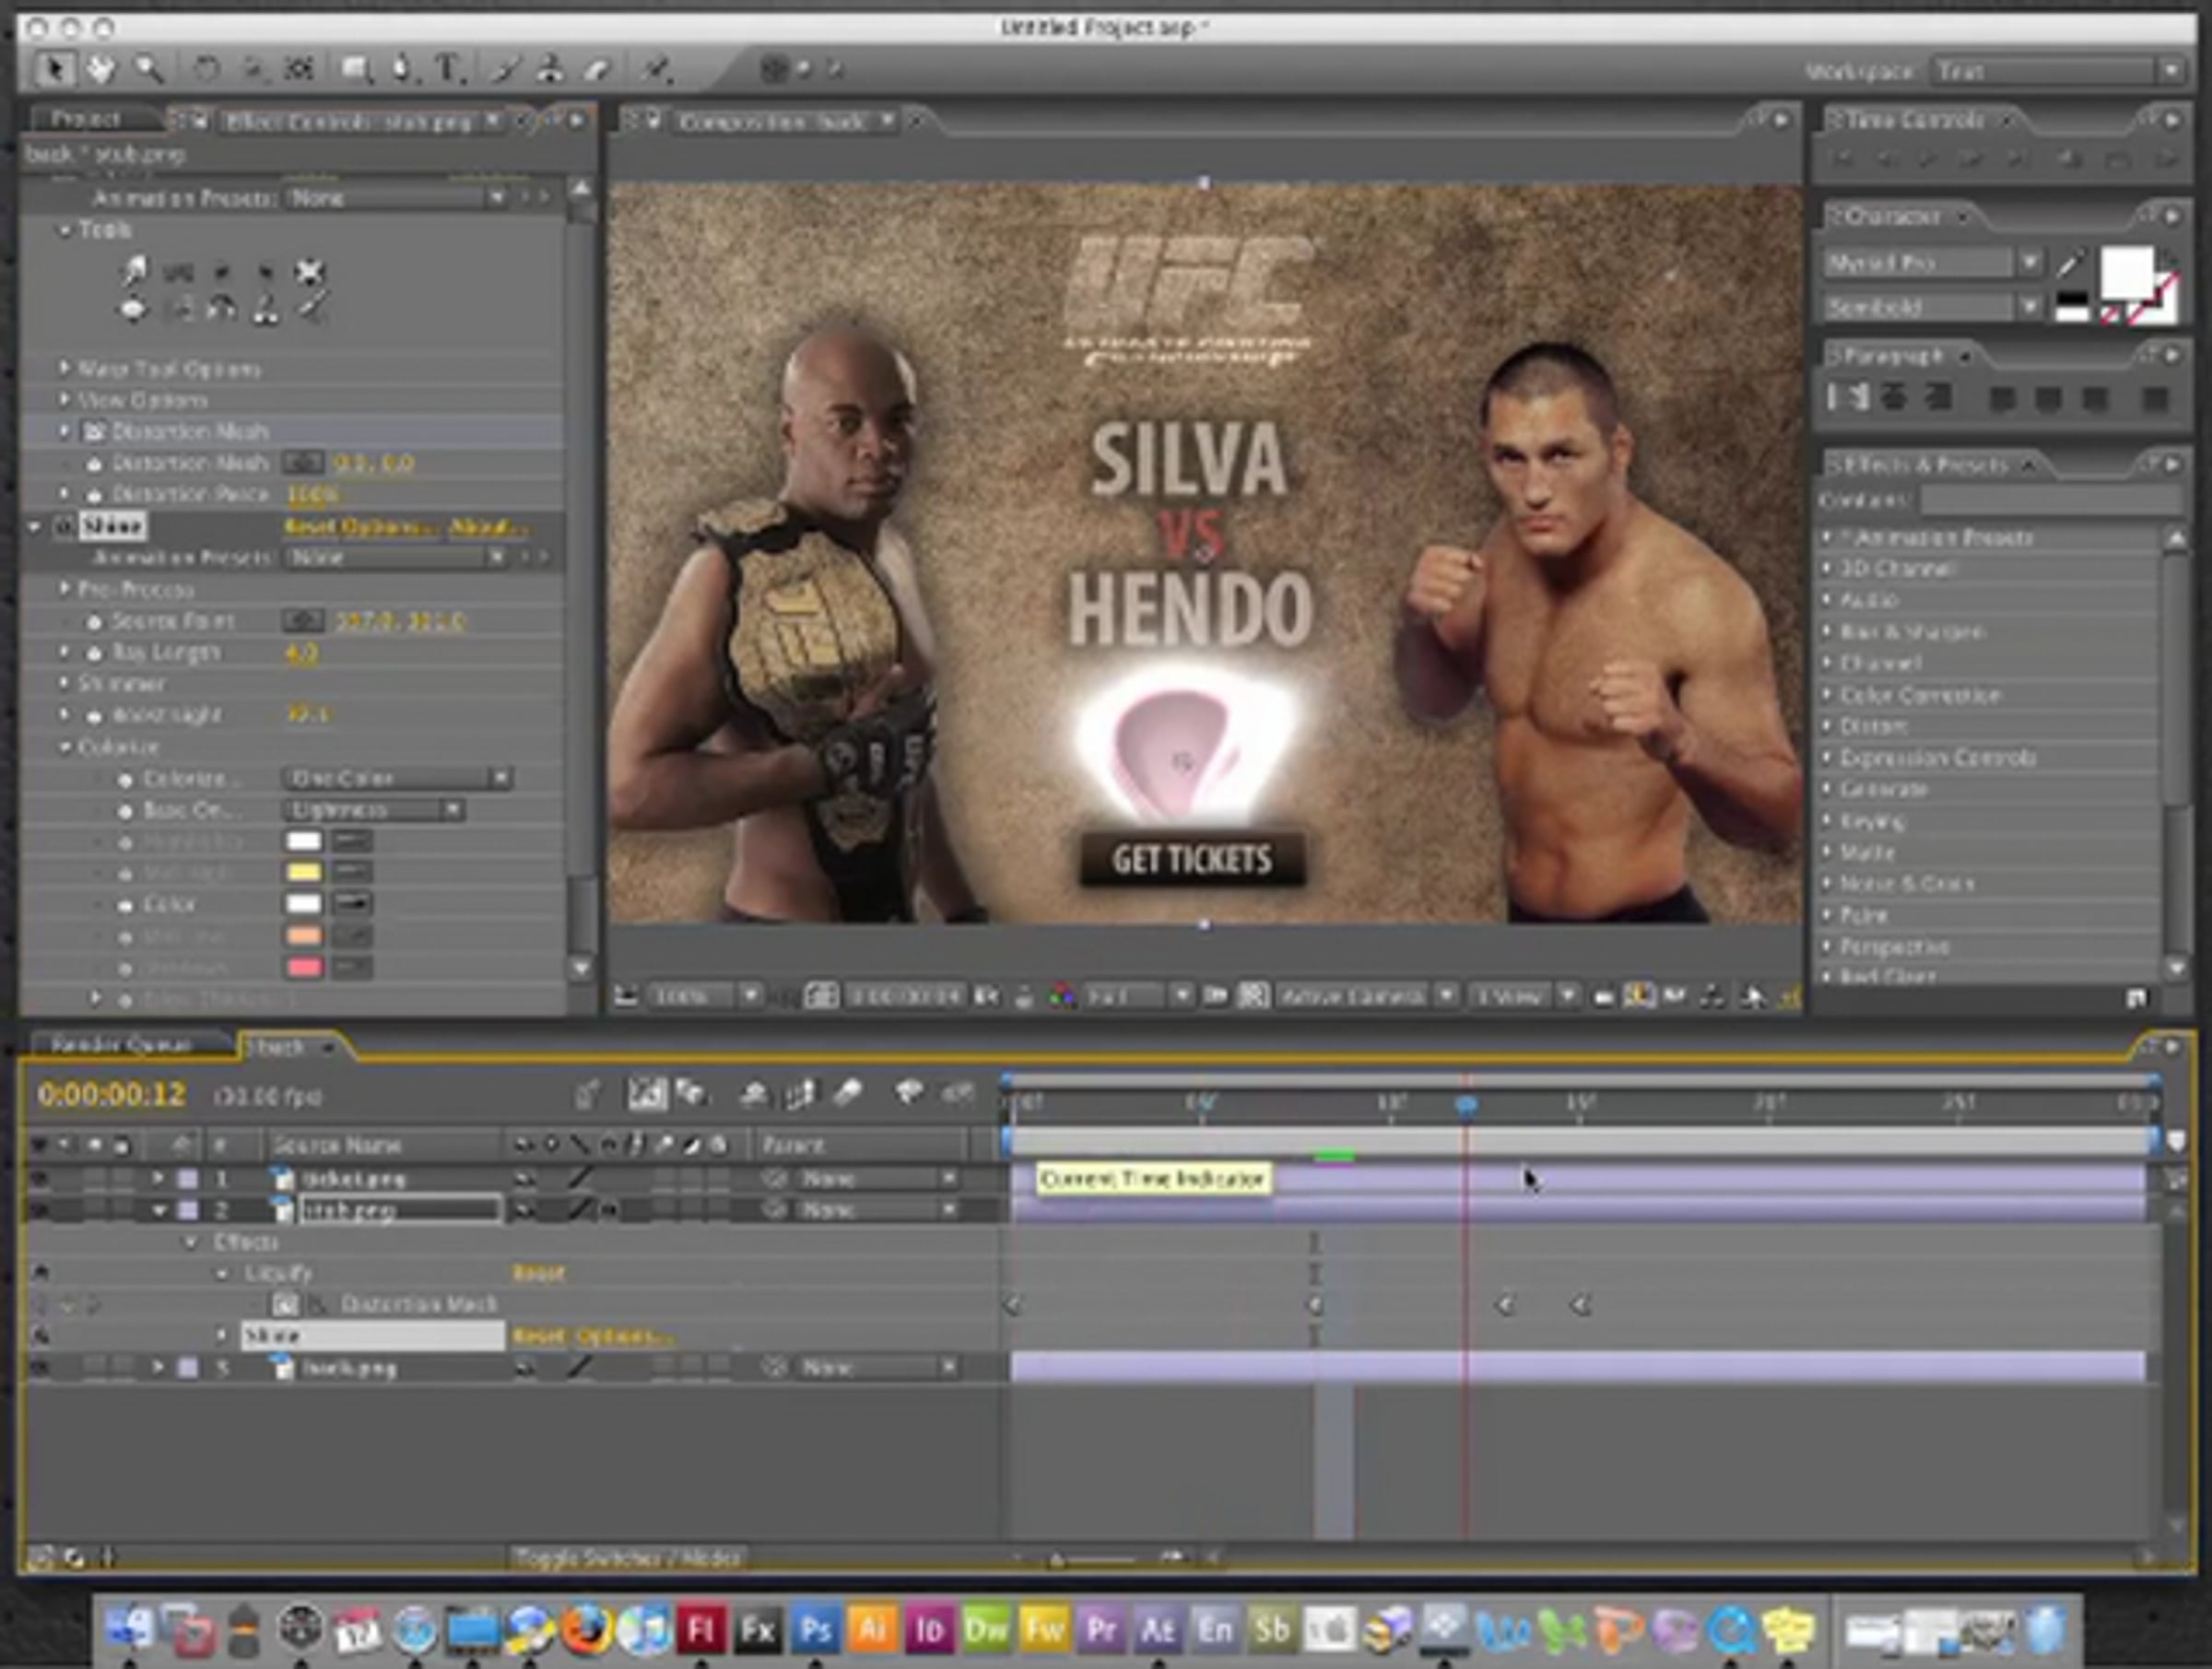Toggle the Ray Length stopwatch

94,653
